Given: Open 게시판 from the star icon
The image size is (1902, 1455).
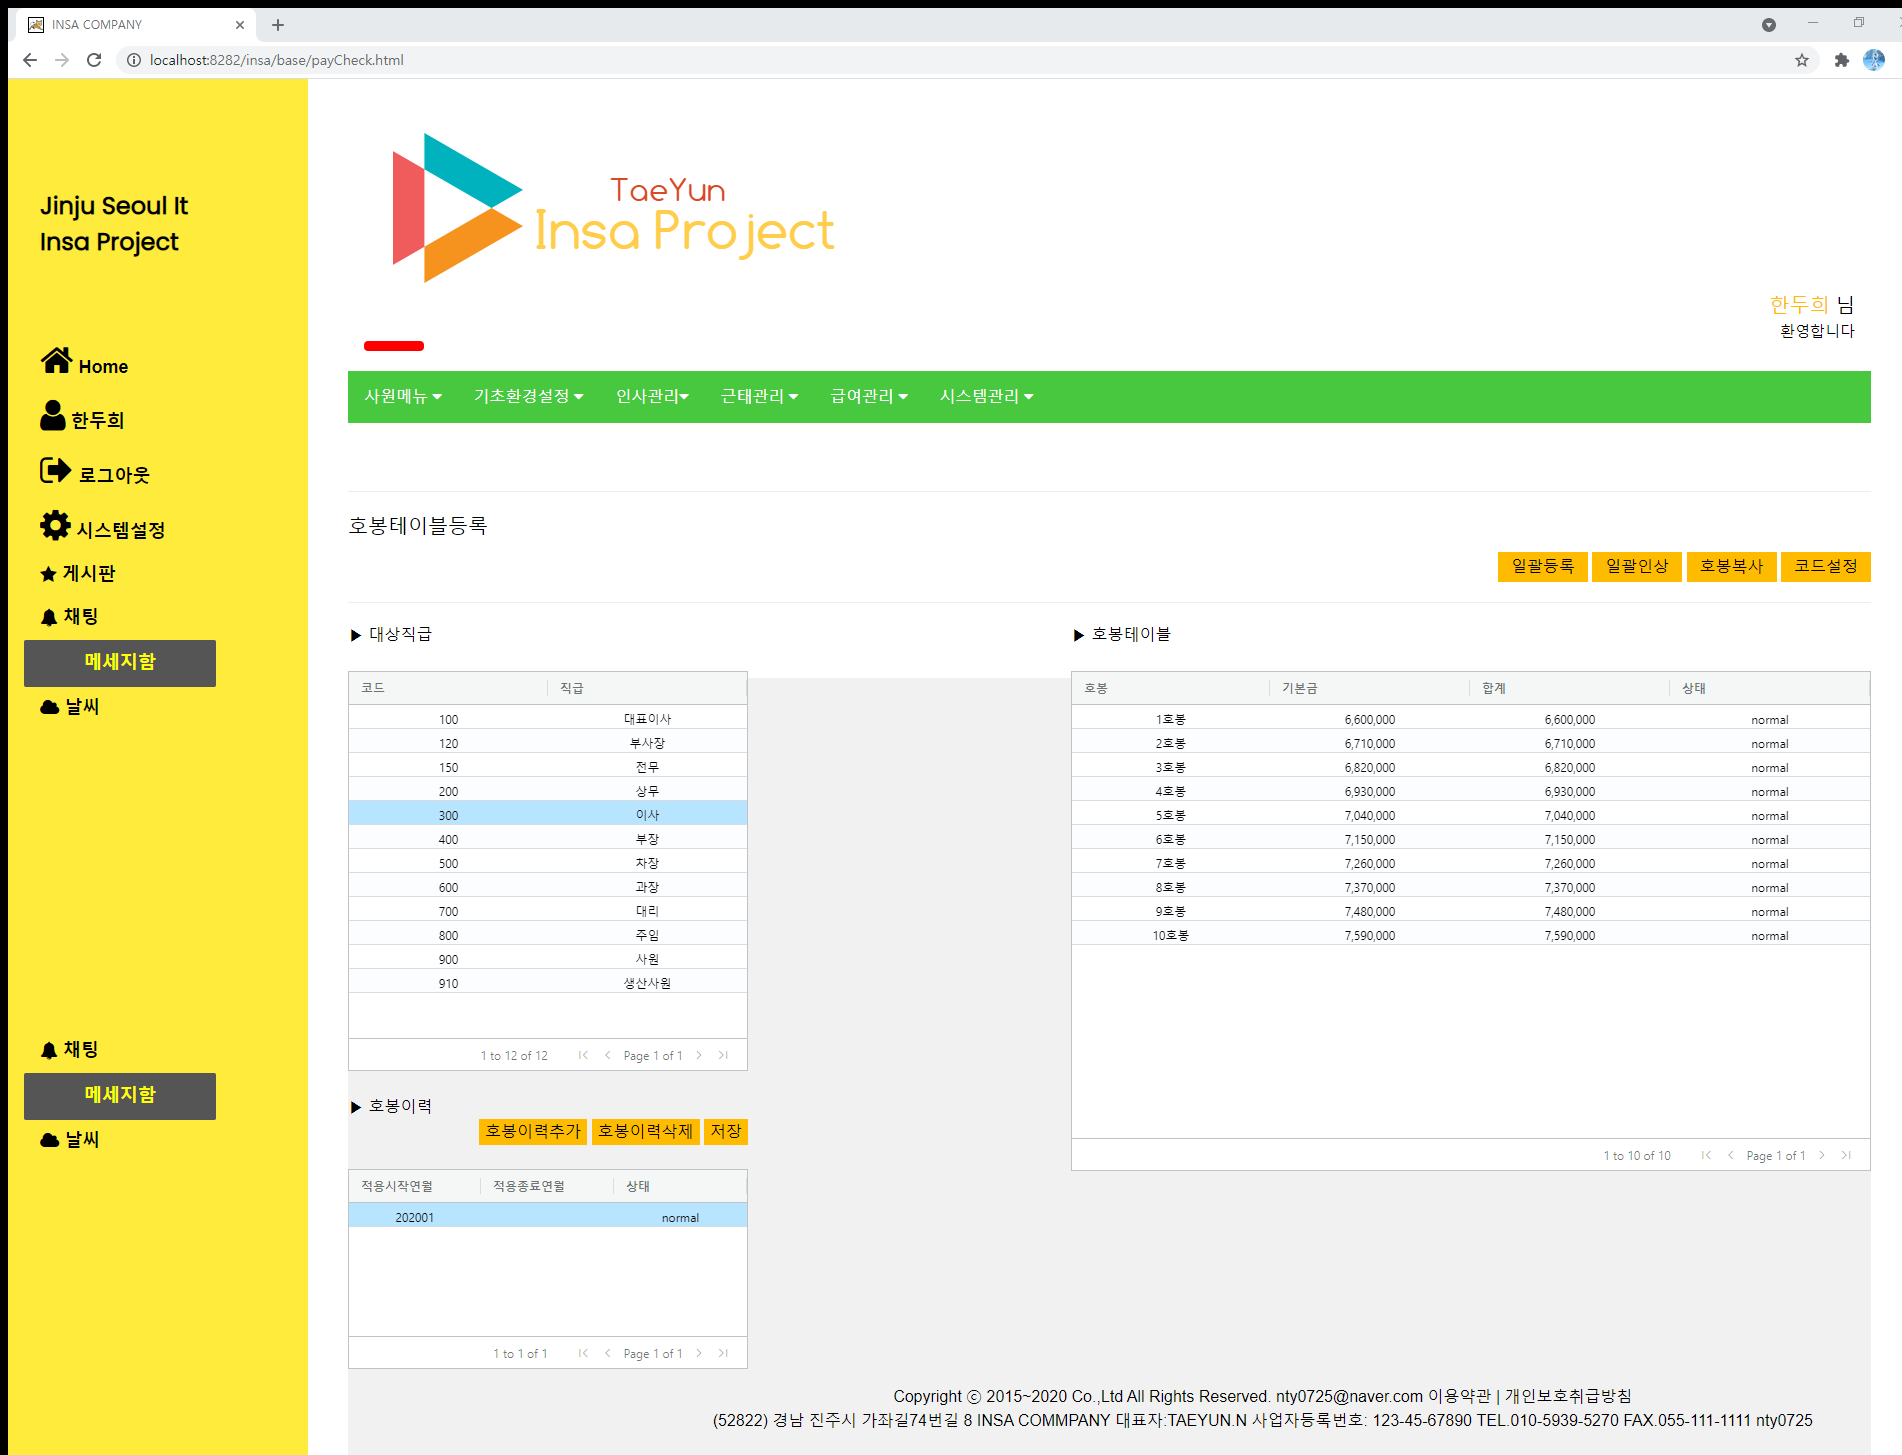Looking at the screenshot, I should click(x=48, y=574).
